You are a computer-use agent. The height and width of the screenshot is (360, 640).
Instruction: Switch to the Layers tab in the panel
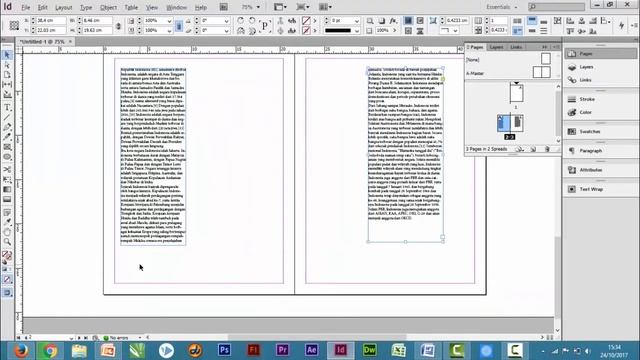[496, 47]
